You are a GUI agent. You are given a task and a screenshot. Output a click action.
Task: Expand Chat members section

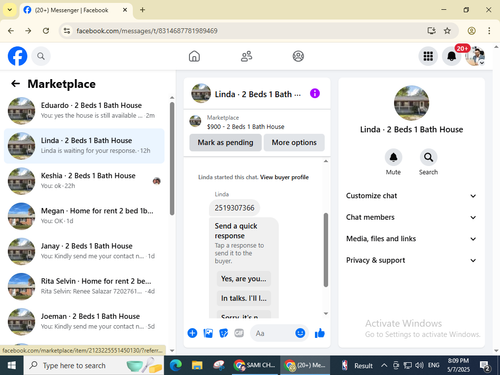point(411,217)
